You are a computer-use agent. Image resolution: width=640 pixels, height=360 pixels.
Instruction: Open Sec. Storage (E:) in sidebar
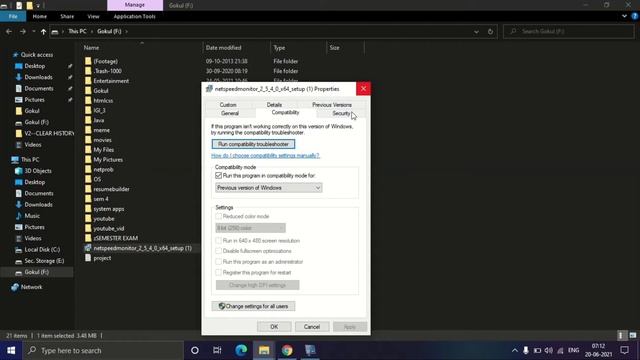pyautogui.click(x=44, y=260)
